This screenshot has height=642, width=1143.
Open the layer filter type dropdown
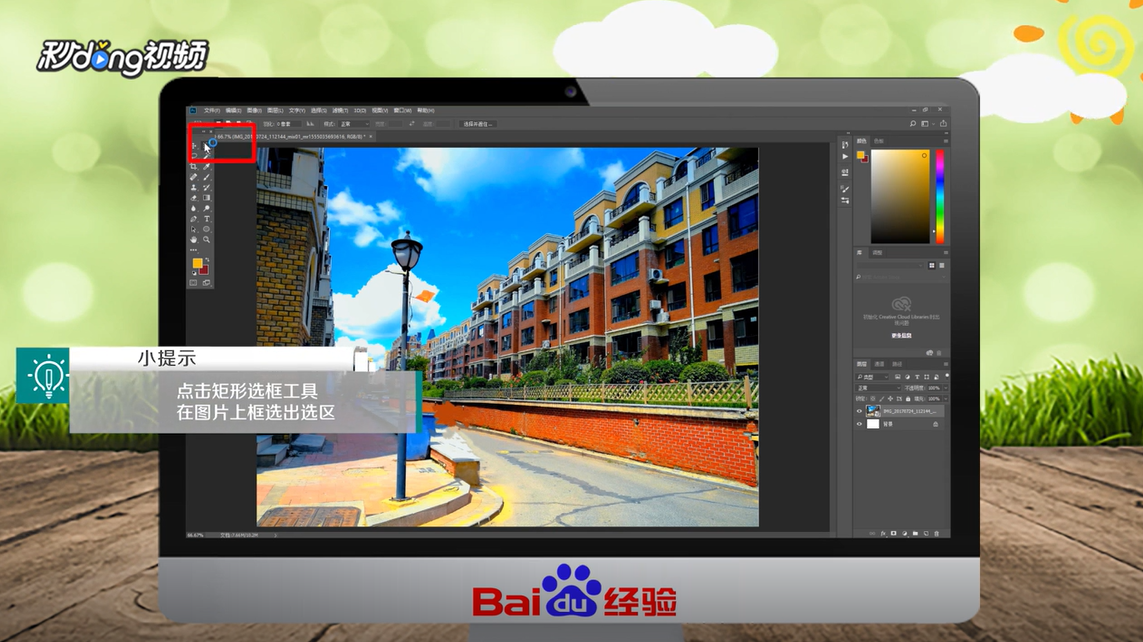(873, 377)
